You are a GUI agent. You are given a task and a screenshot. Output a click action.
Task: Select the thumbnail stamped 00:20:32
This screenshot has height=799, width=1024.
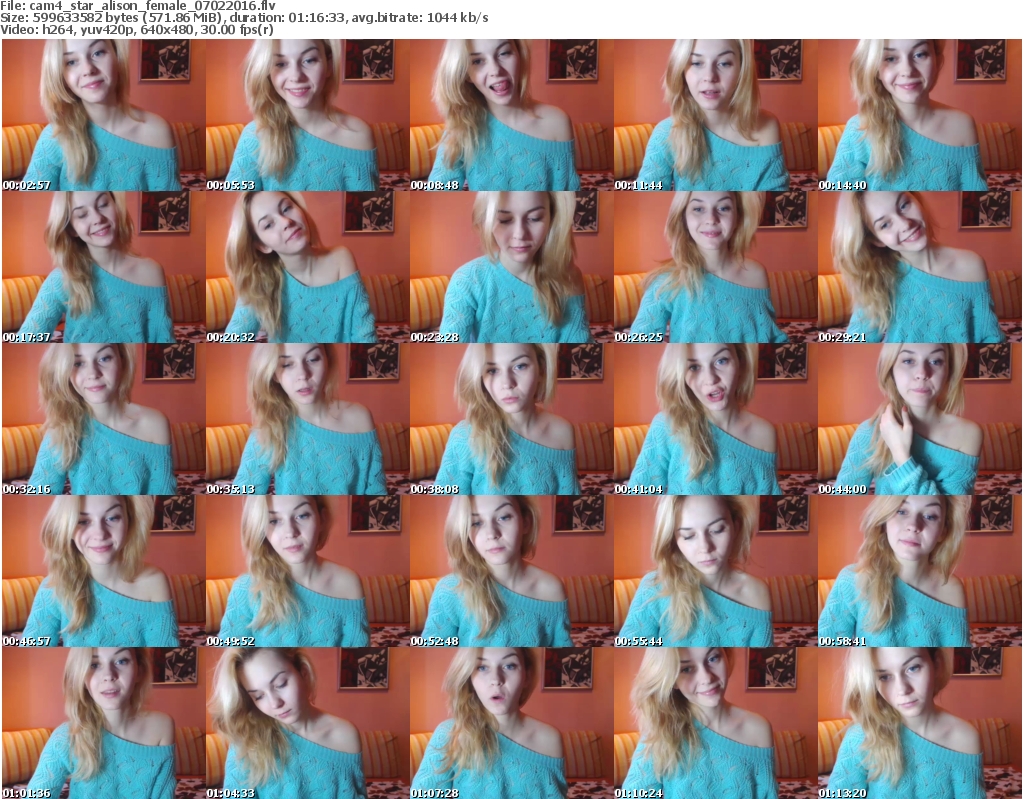pos(308,267)
